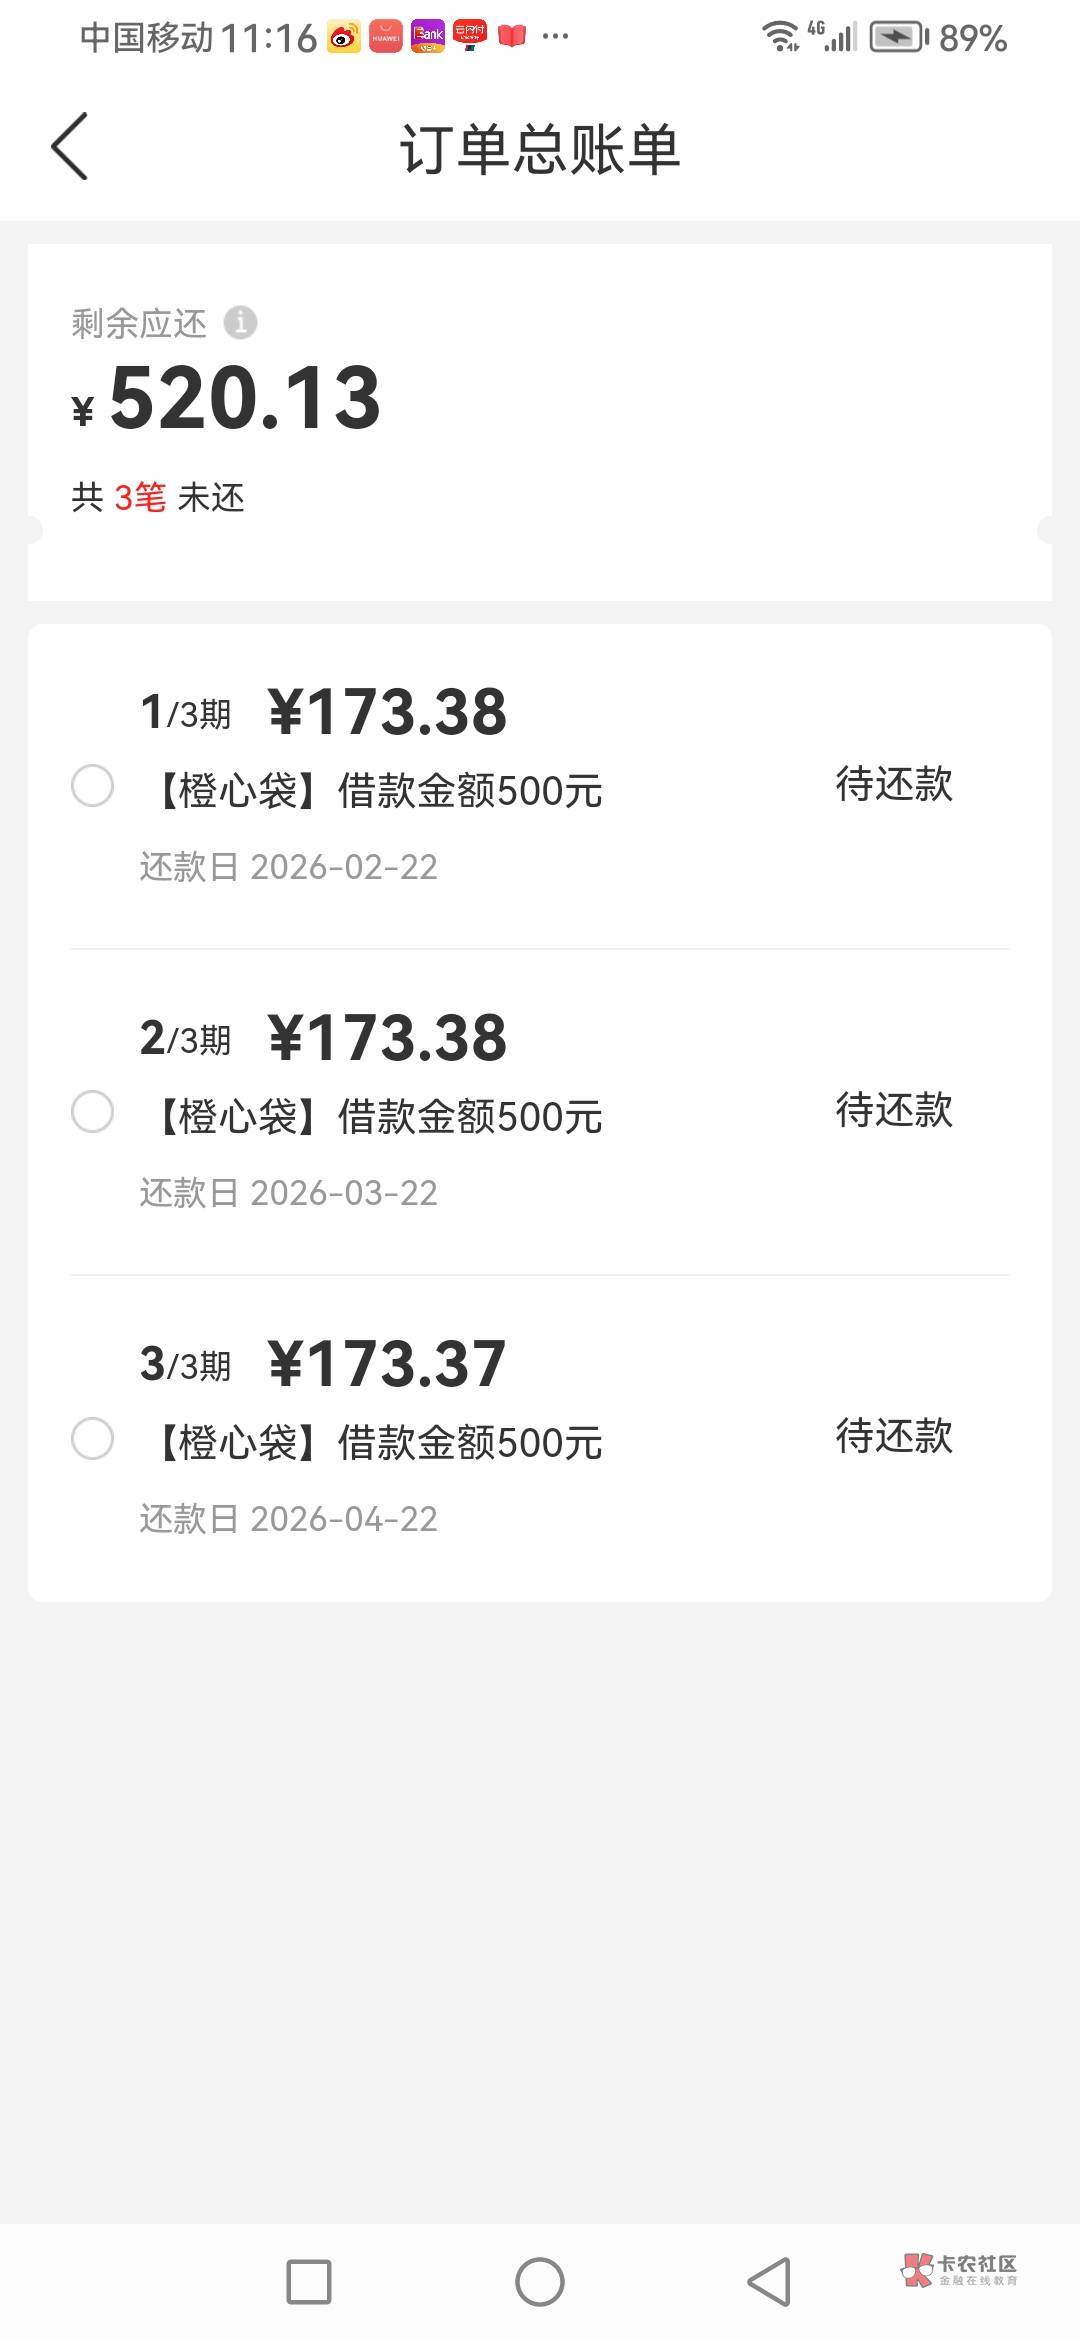
Task: Tap the info icon beside 剩余应还
Action: coord(240,322)
